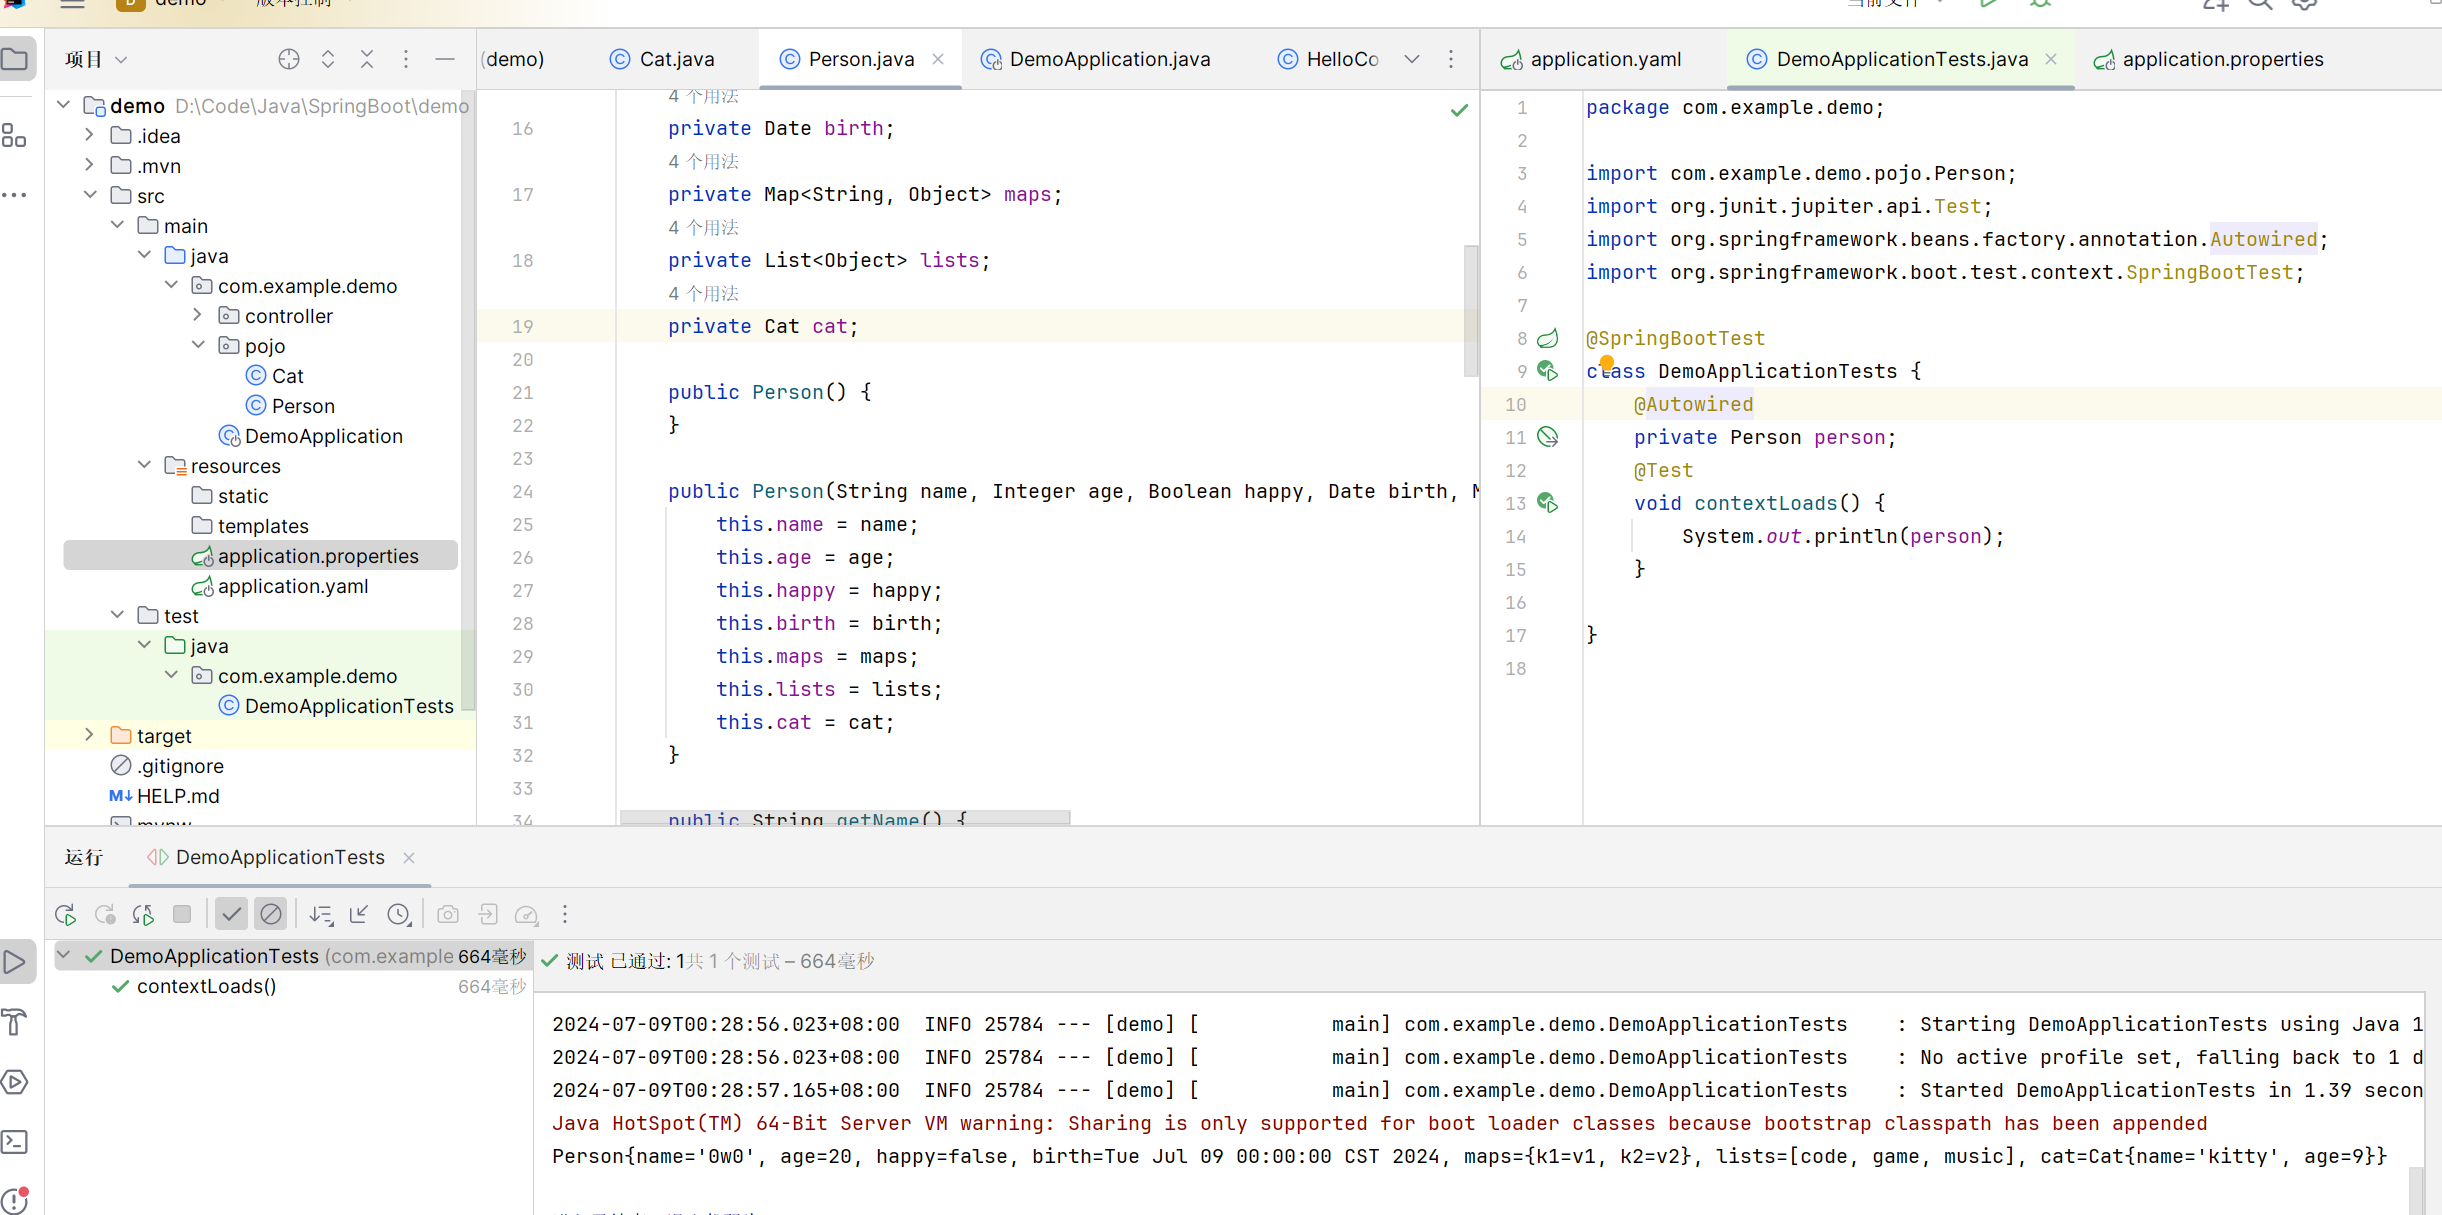Switch to Cat.java tab
Image resolution: width=2442 pixels, height=1215 pixels.
tap(662, 59)
